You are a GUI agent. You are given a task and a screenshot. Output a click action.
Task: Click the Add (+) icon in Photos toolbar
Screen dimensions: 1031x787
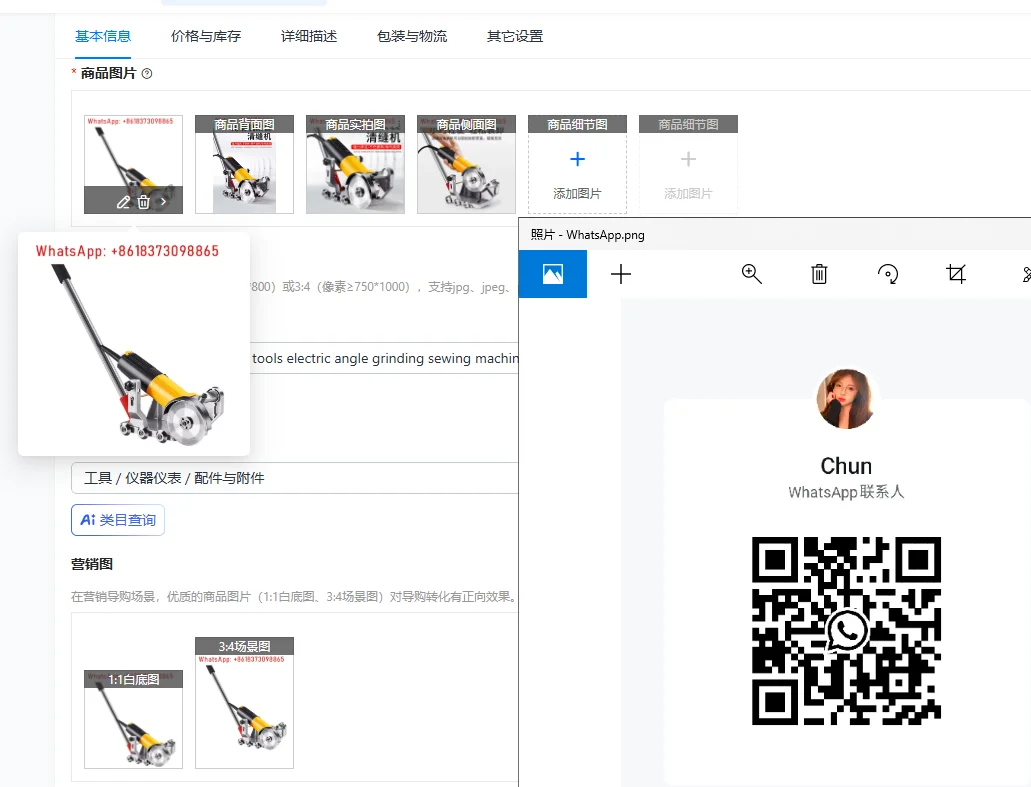click(620, 273)
